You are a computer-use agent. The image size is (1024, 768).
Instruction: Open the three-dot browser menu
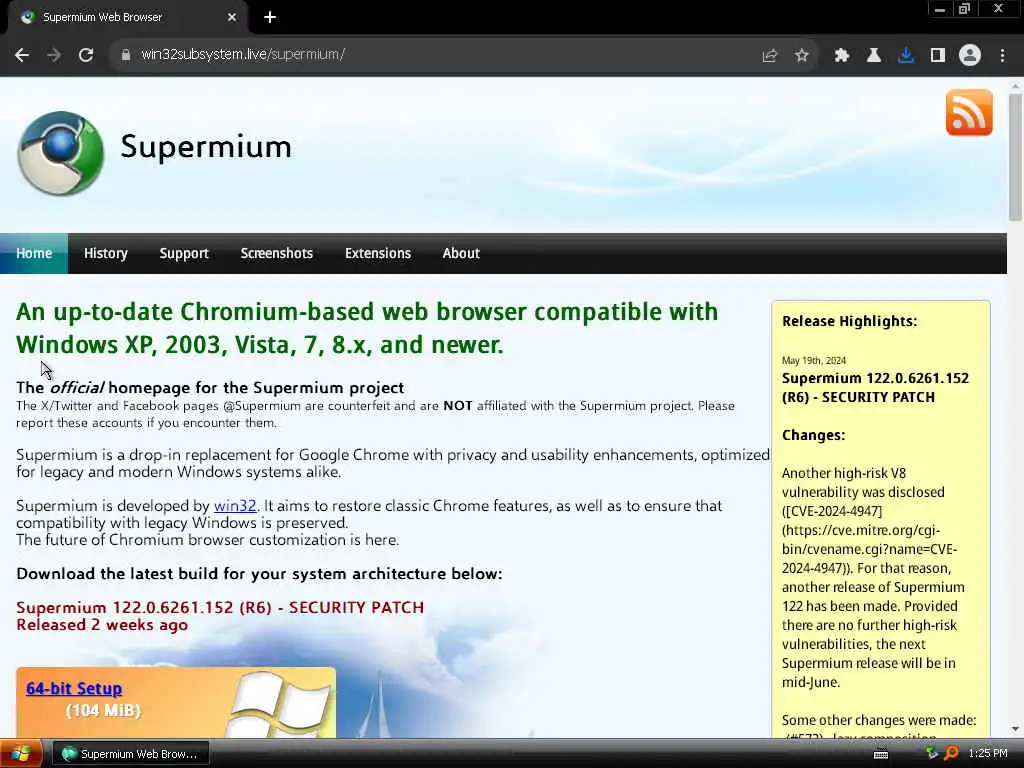point(1002,56)
